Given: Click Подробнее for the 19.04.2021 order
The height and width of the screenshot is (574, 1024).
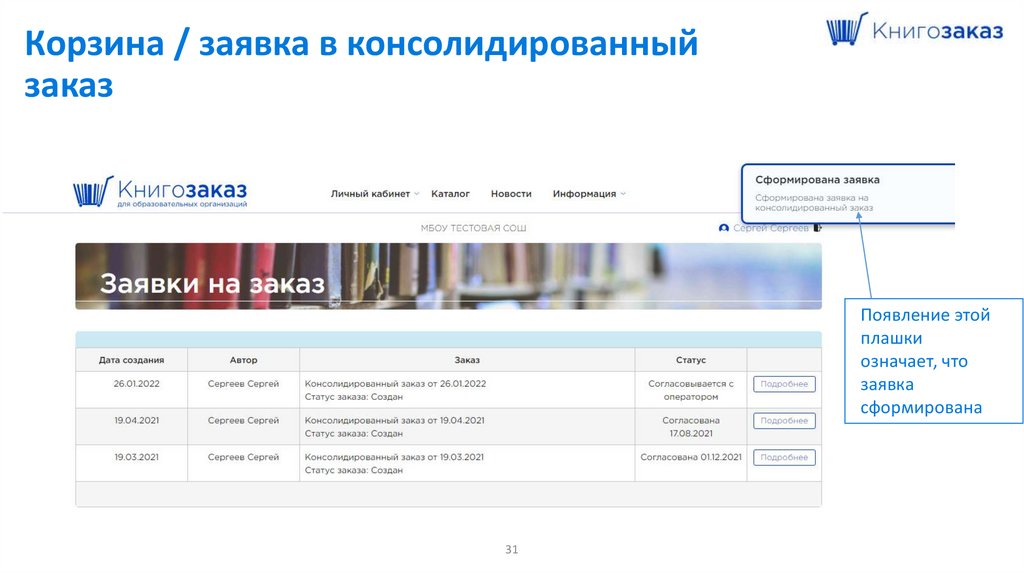Looking at the screenshot, I should (784, 421).
